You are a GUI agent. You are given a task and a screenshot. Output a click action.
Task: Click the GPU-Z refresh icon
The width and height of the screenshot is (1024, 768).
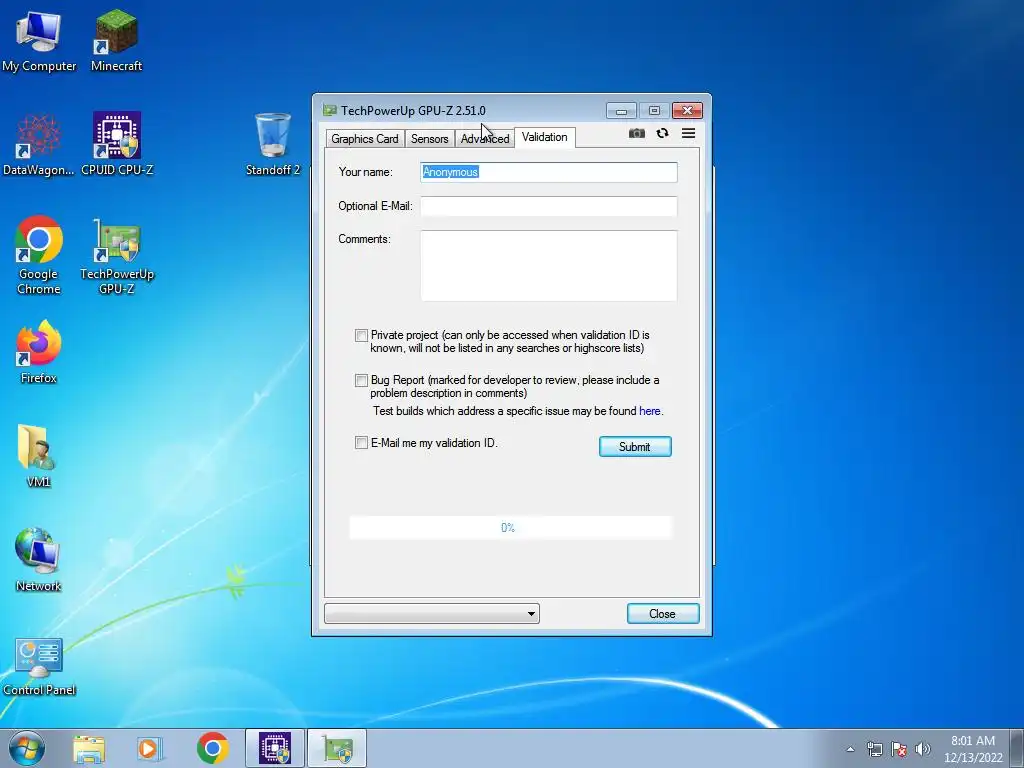[662, 133]
